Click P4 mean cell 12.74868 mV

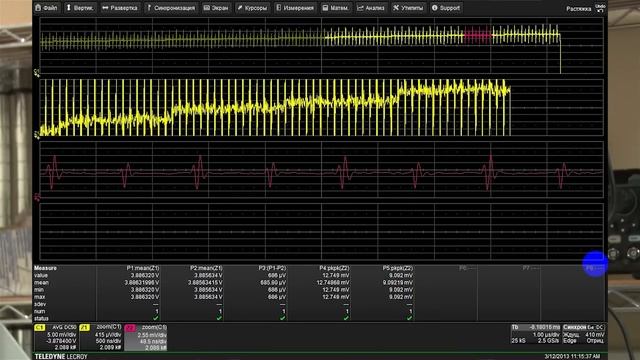point(333,282)
